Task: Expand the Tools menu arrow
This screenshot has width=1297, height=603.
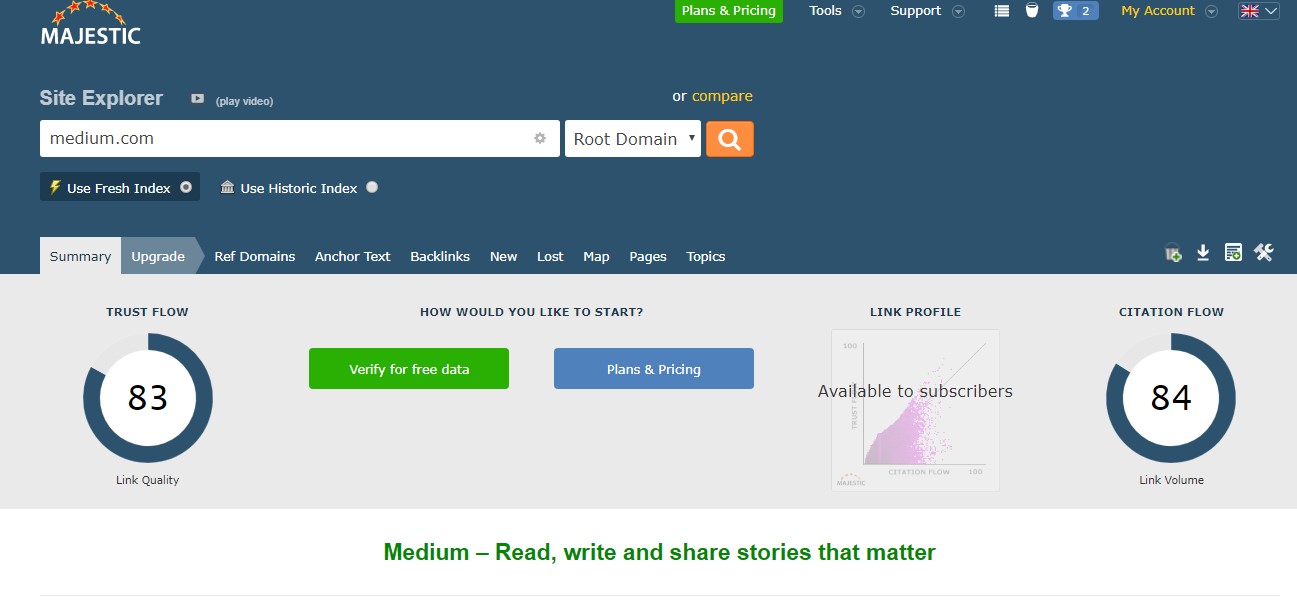Action: tap(858, 12)
